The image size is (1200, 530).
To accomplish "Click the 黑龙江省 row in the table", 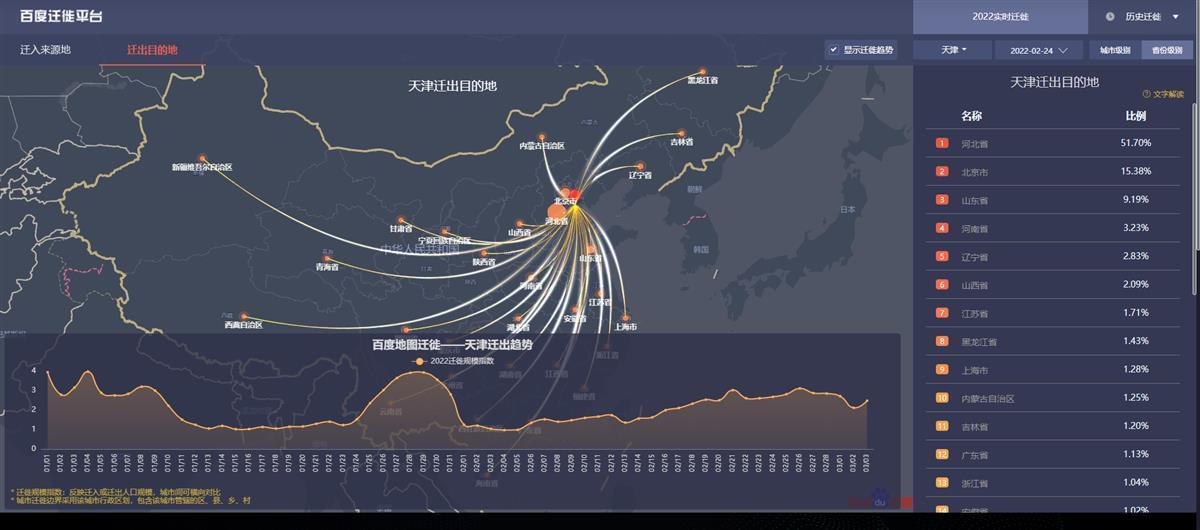I will point(1054,342).
